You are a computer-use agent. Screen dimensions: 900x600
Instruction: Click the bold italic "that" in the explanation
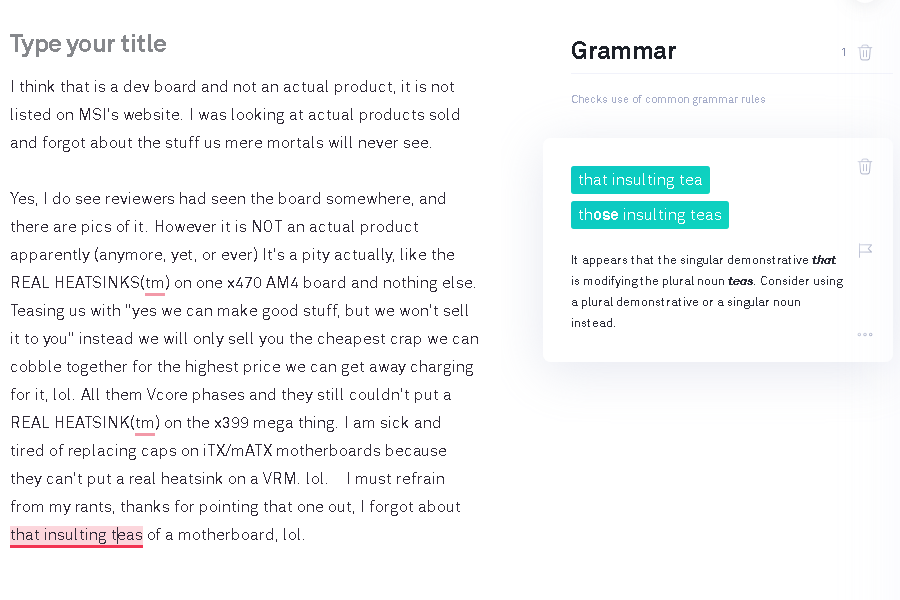(823, 260)
